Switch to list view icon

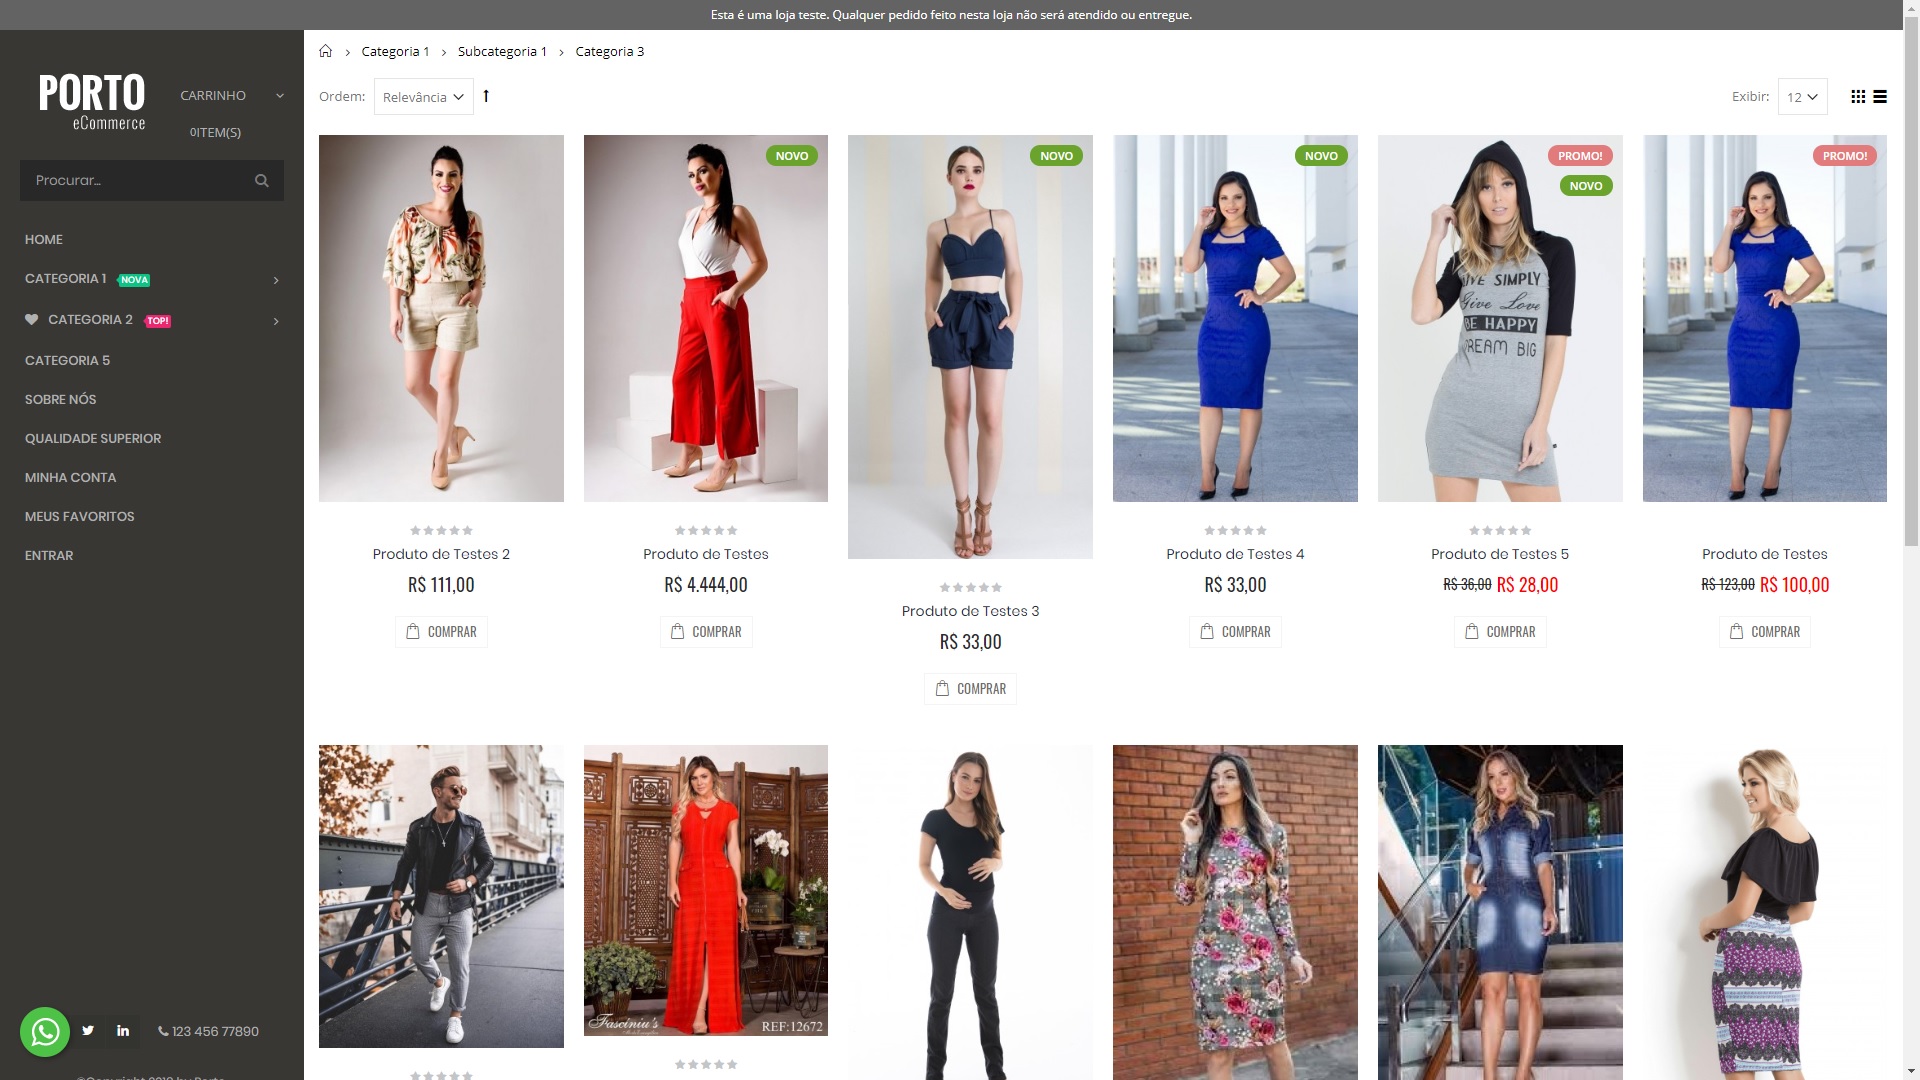click(x=1880, y=97)
